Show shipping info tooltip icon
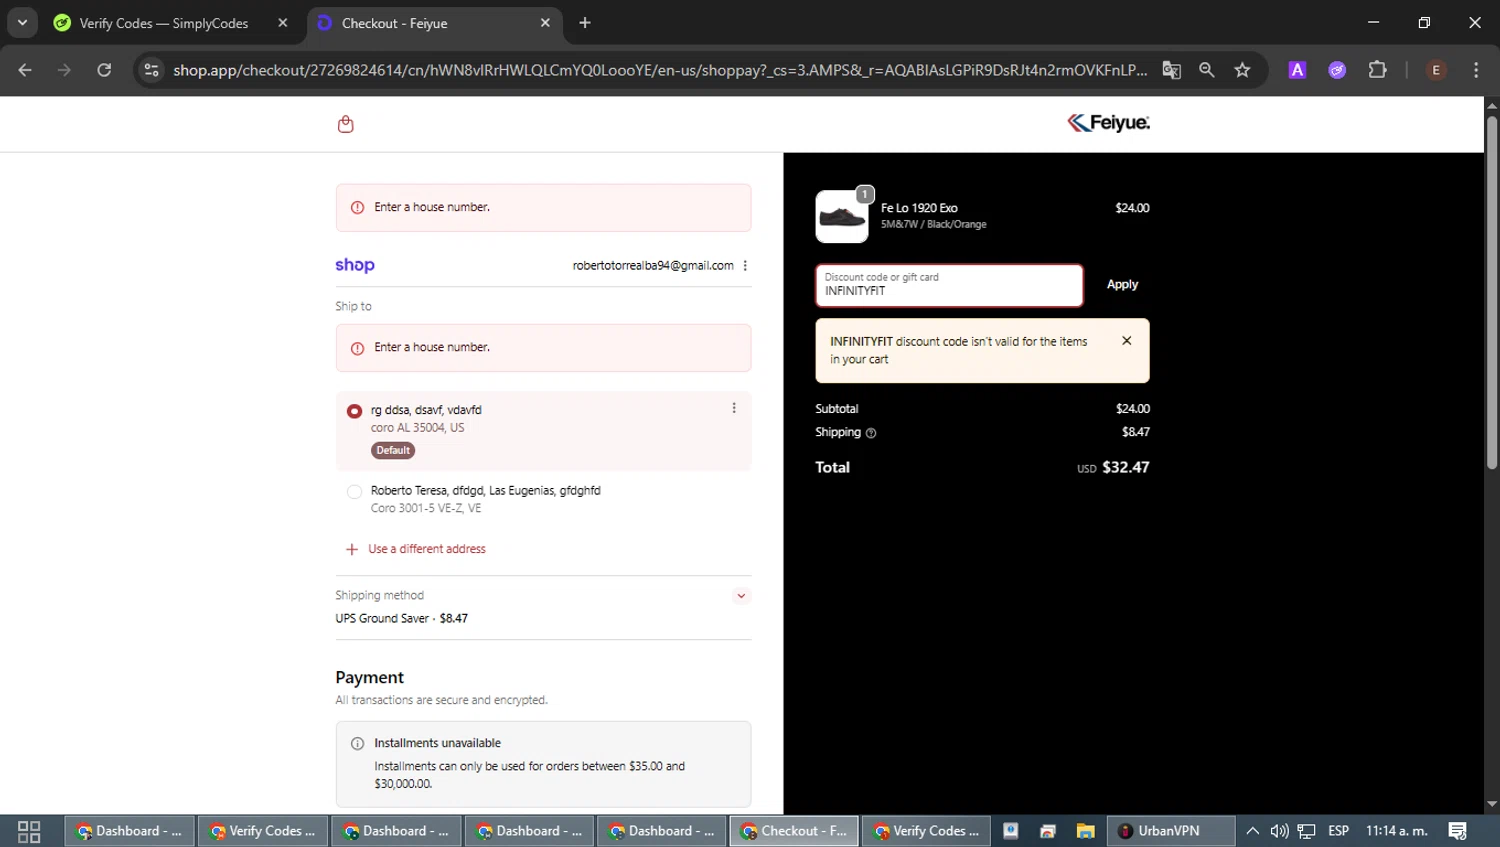This screenshot has height=847, width=1500. [x=871, y=433]
